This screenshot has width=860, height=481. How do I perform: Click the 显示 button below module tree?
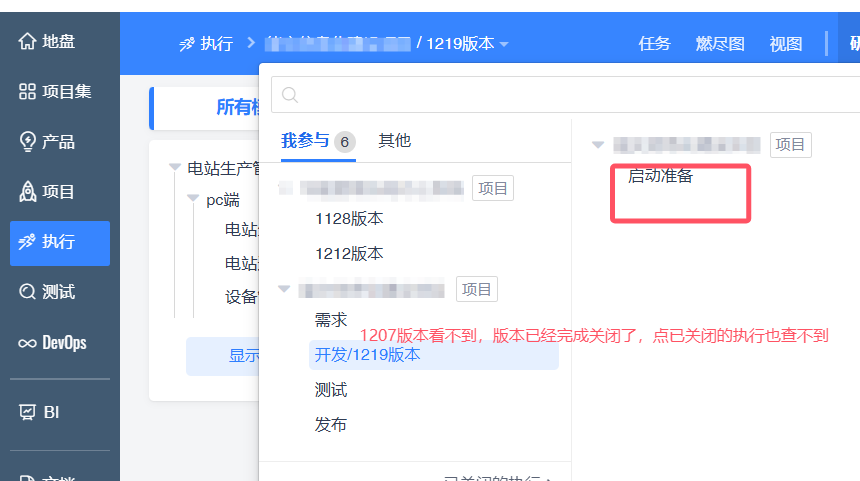pos(223,356)
